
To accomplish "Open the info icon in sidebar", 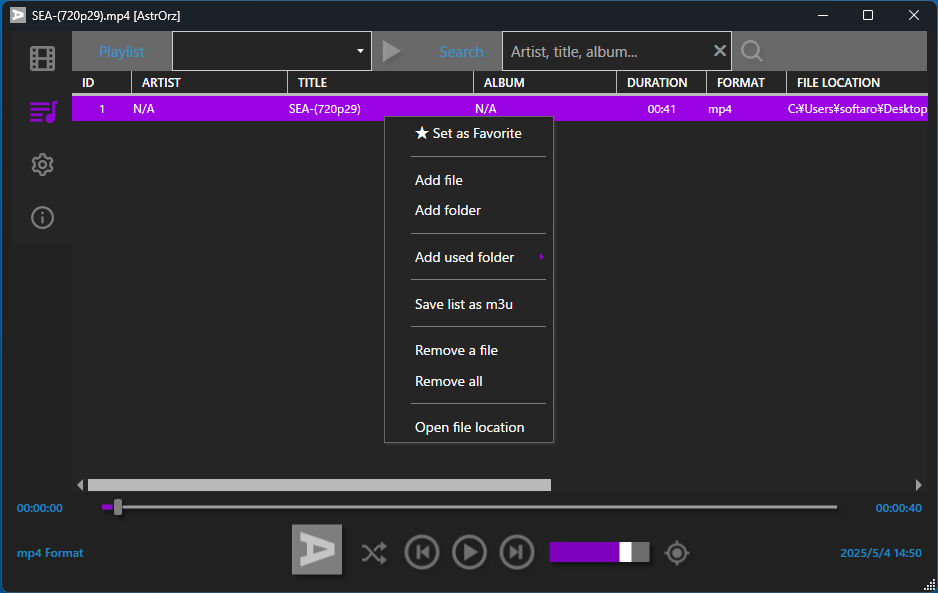I will click(x=42, y=217).
